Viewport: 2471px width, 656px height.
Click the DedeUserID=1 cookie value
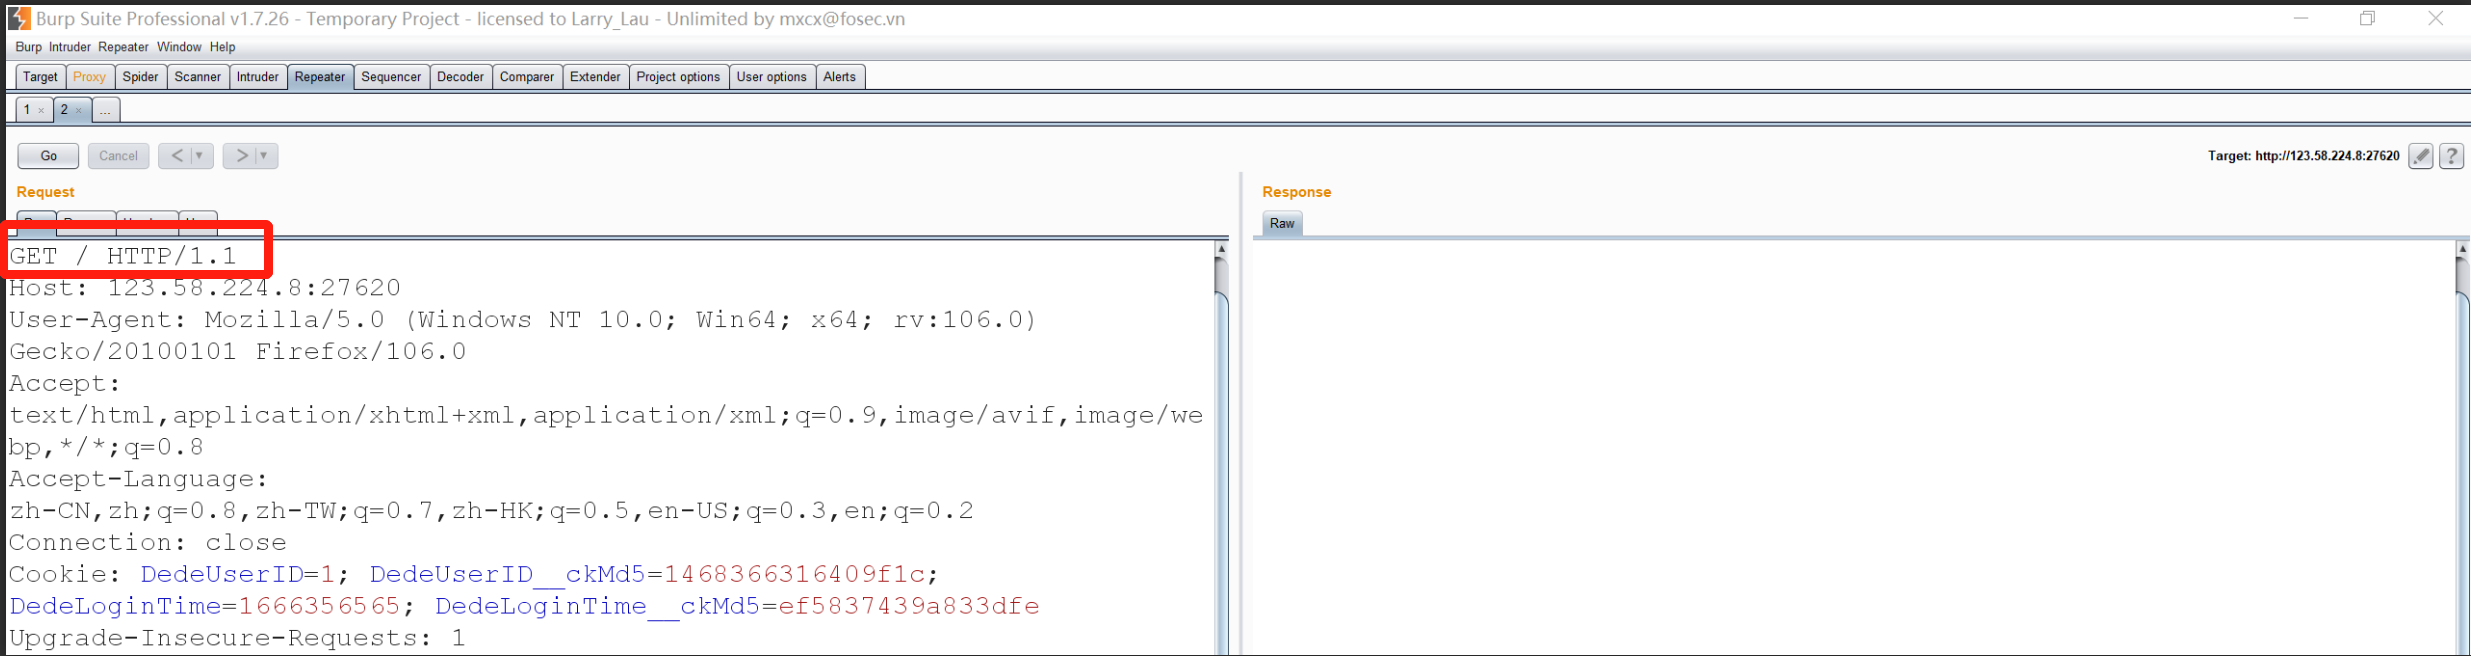(x=236, y=575)
